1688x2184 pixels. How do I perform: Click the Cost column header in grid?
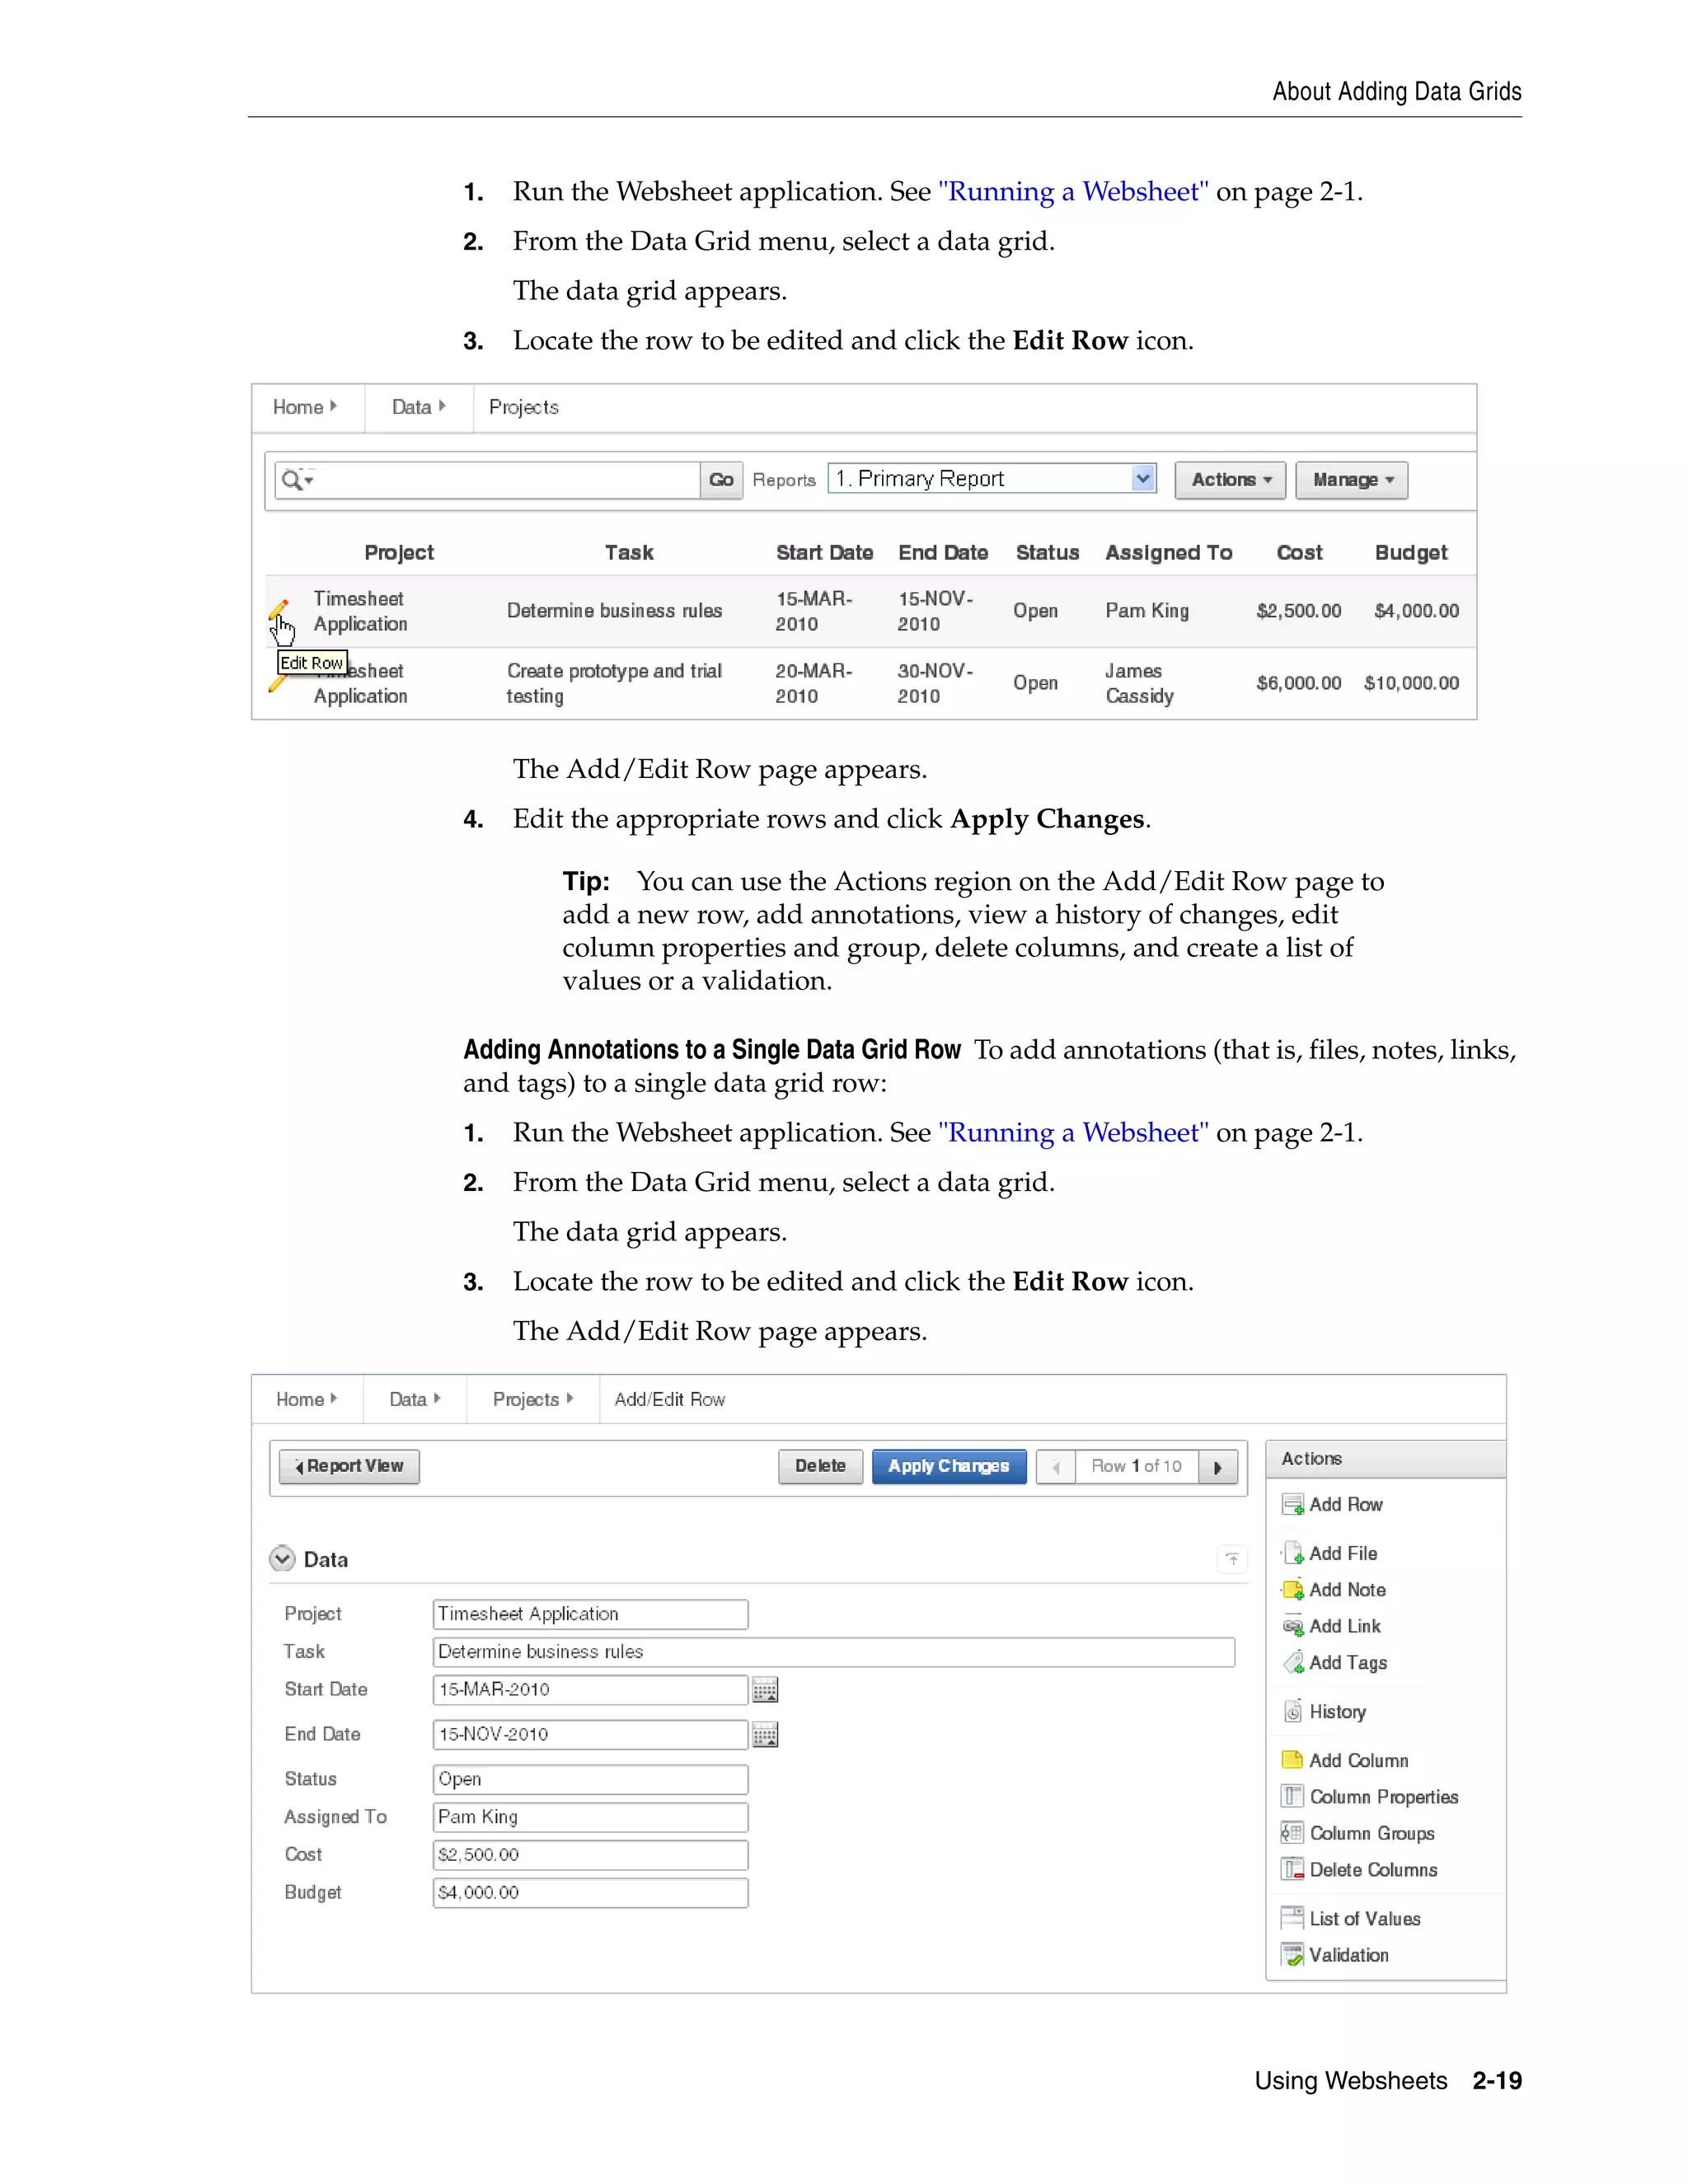pyautogui.click(x=1299, y=553)
